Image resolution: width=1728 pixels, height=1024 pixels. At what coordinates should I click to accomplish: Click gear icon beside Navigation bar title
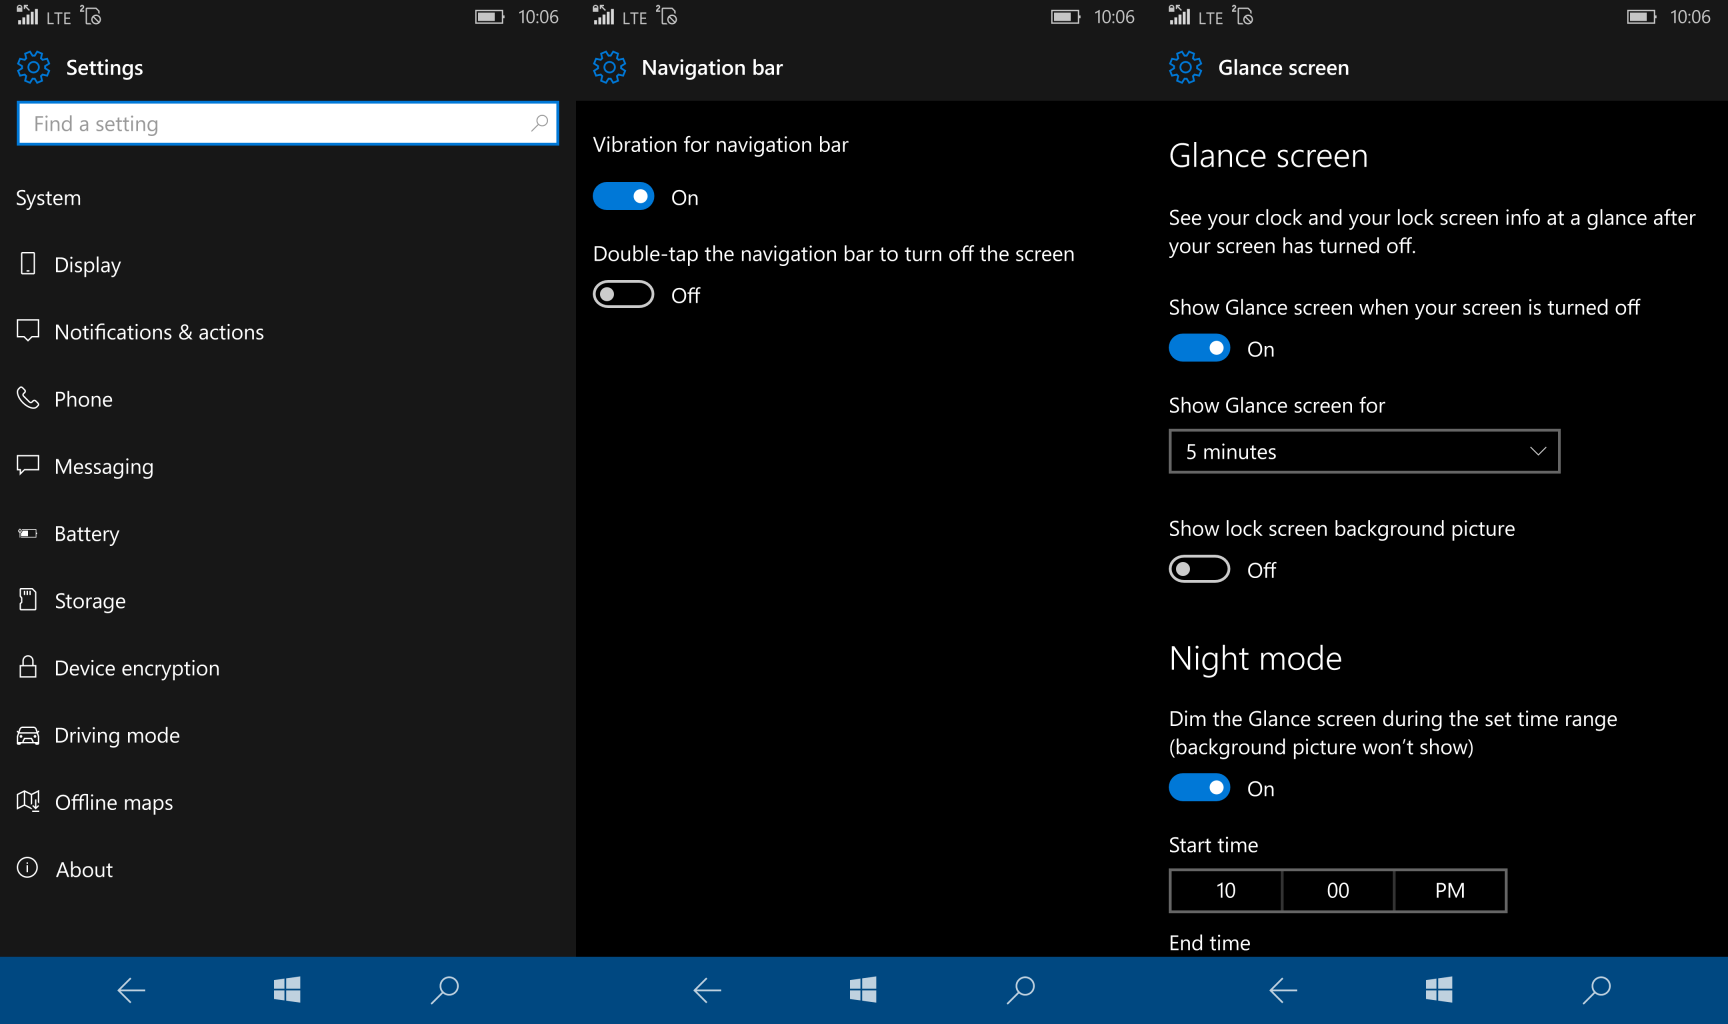pos(609,67)
